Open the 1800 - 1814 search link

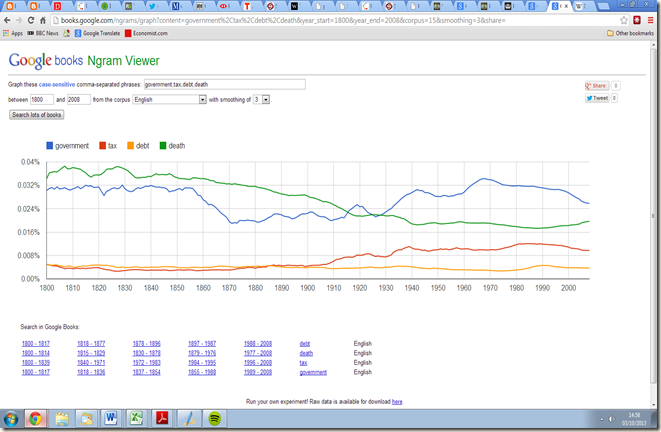pyautogui.click(x=35, y=353)
